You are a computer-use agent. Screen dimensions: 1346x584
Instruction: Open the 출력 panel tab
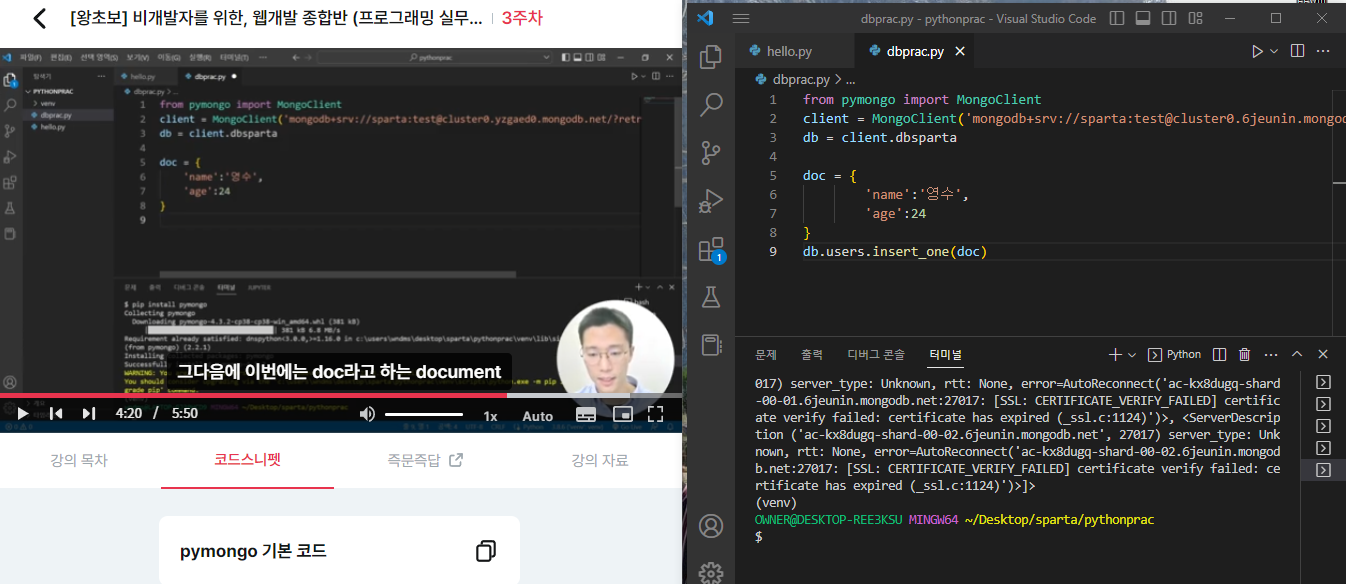[812, 354]
